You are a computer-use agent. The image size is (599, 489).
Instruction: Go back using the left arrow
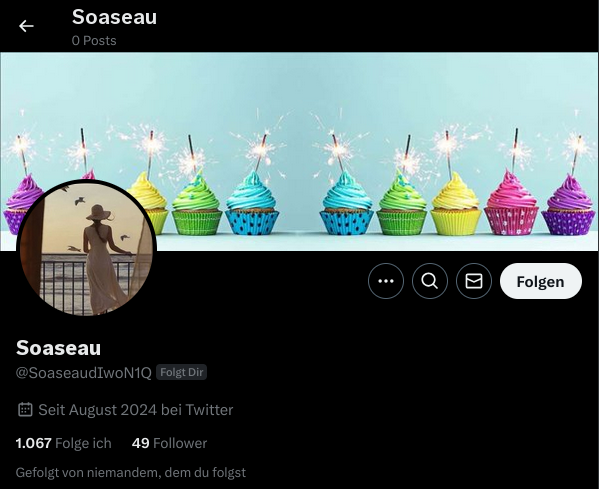(x=26, y=26)
